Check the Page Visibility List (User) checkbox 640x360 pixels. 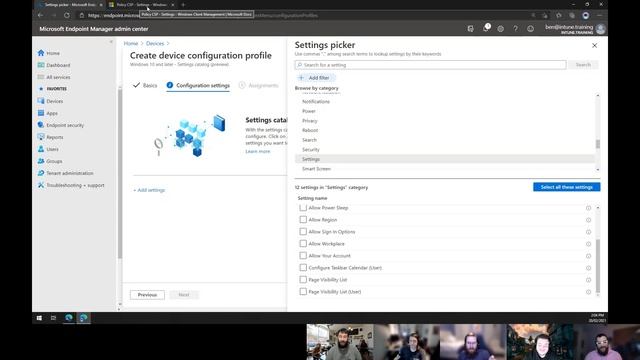303,291
